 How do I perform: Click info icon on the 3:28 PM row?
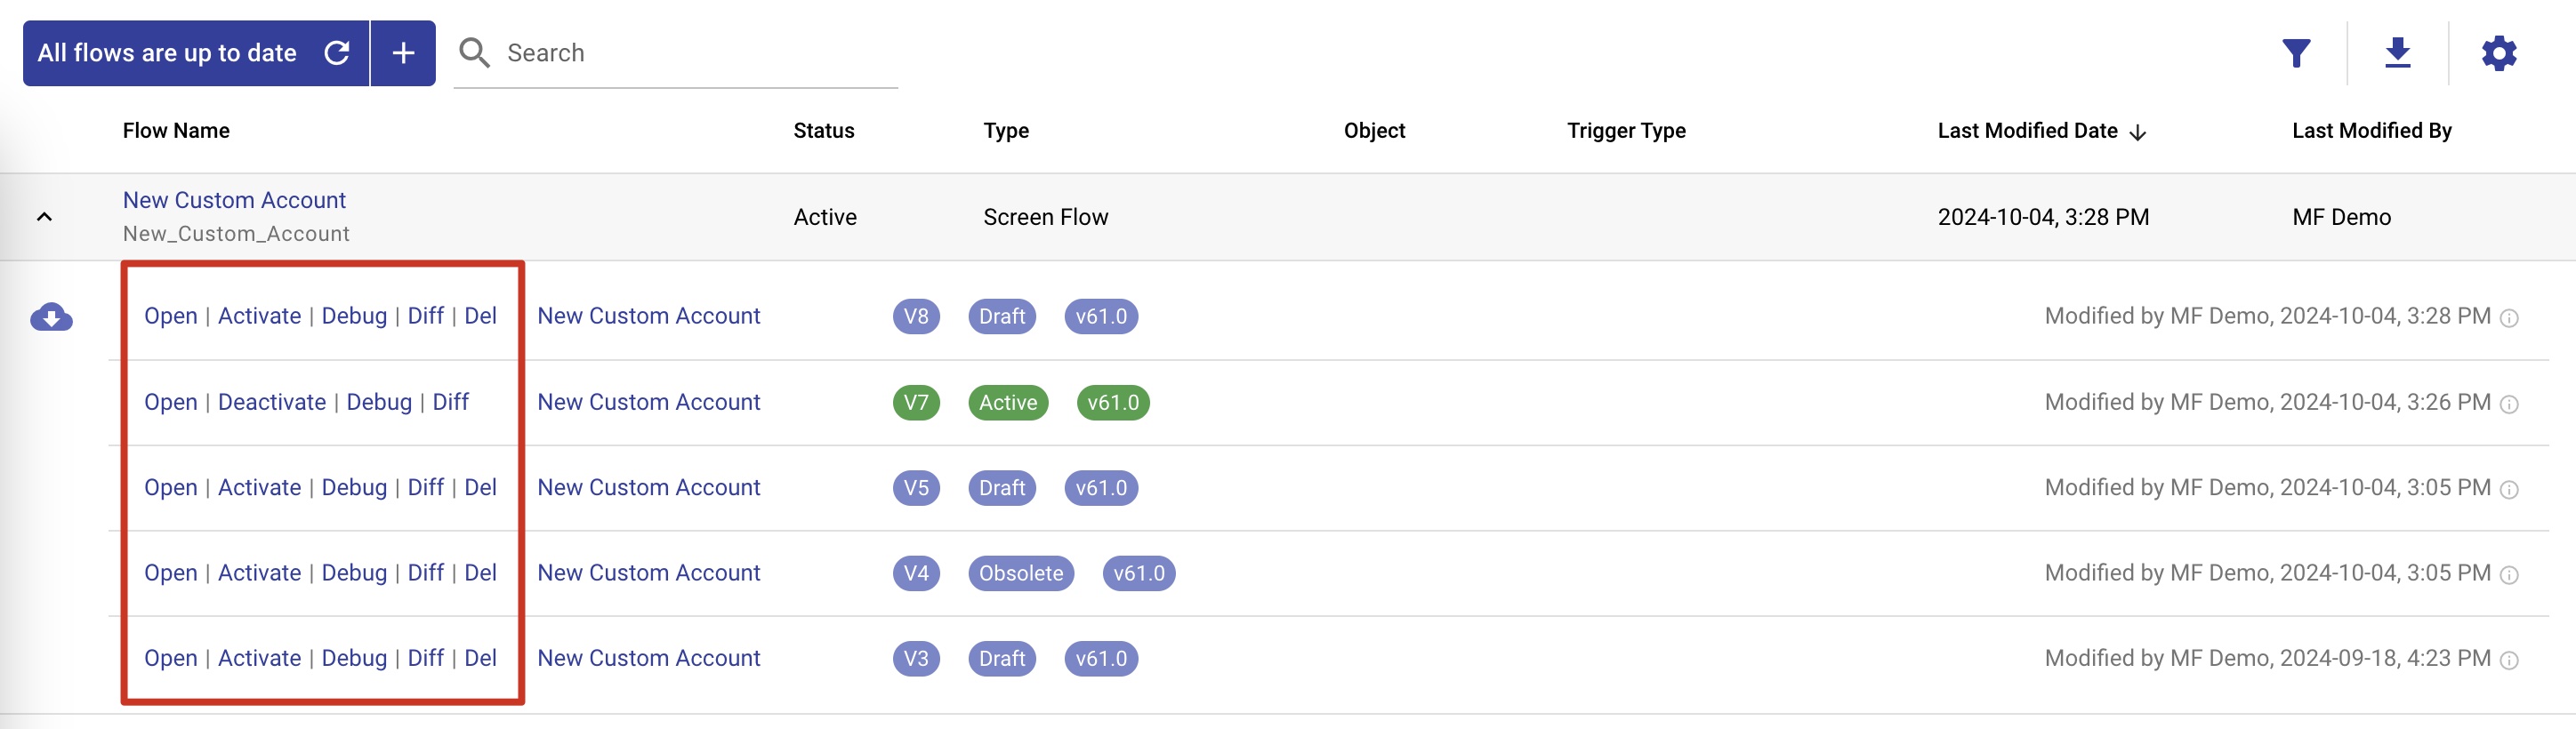pos(2508,318)
